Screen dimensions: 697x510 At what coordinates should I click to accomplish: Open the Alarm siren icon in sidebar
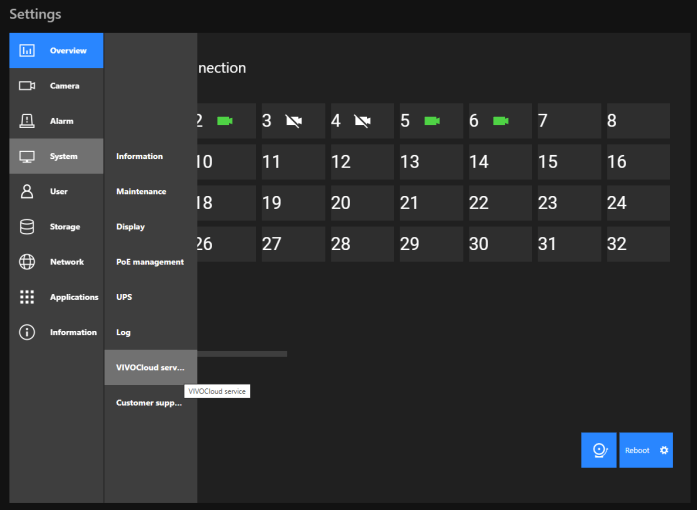coord(27,121)
